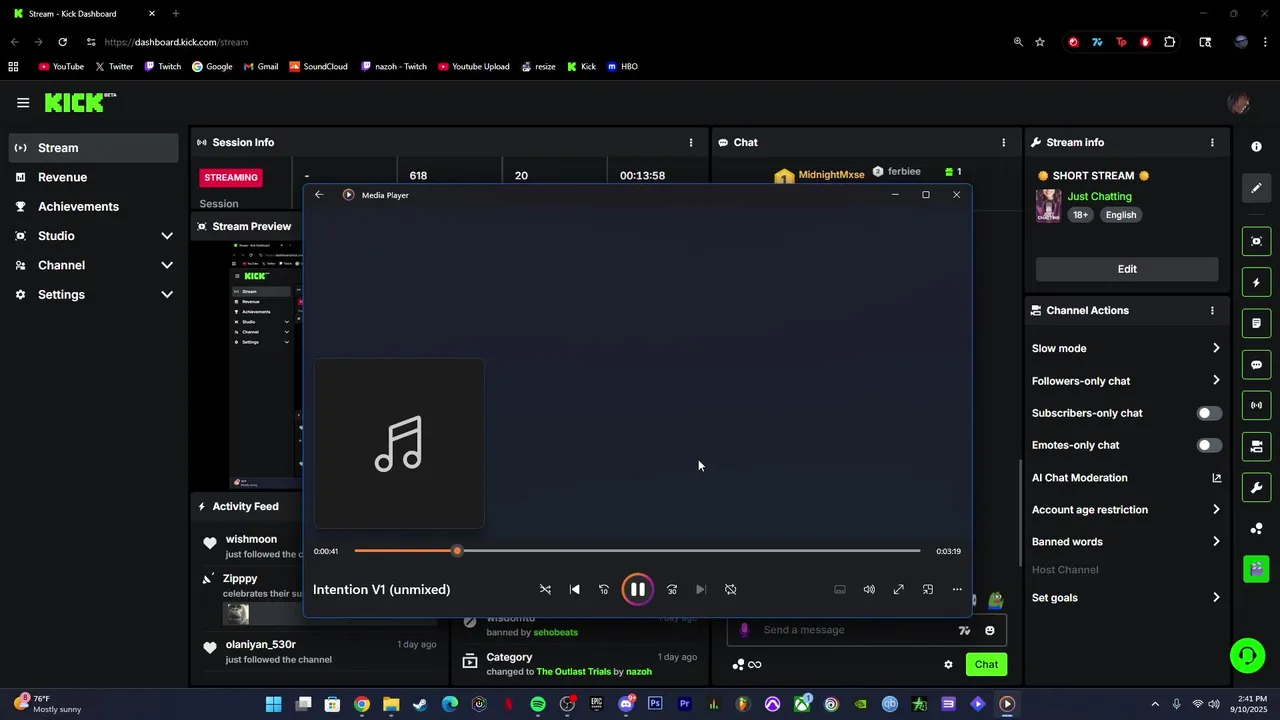Skip to previous track in Media Player

click(574, 590)
